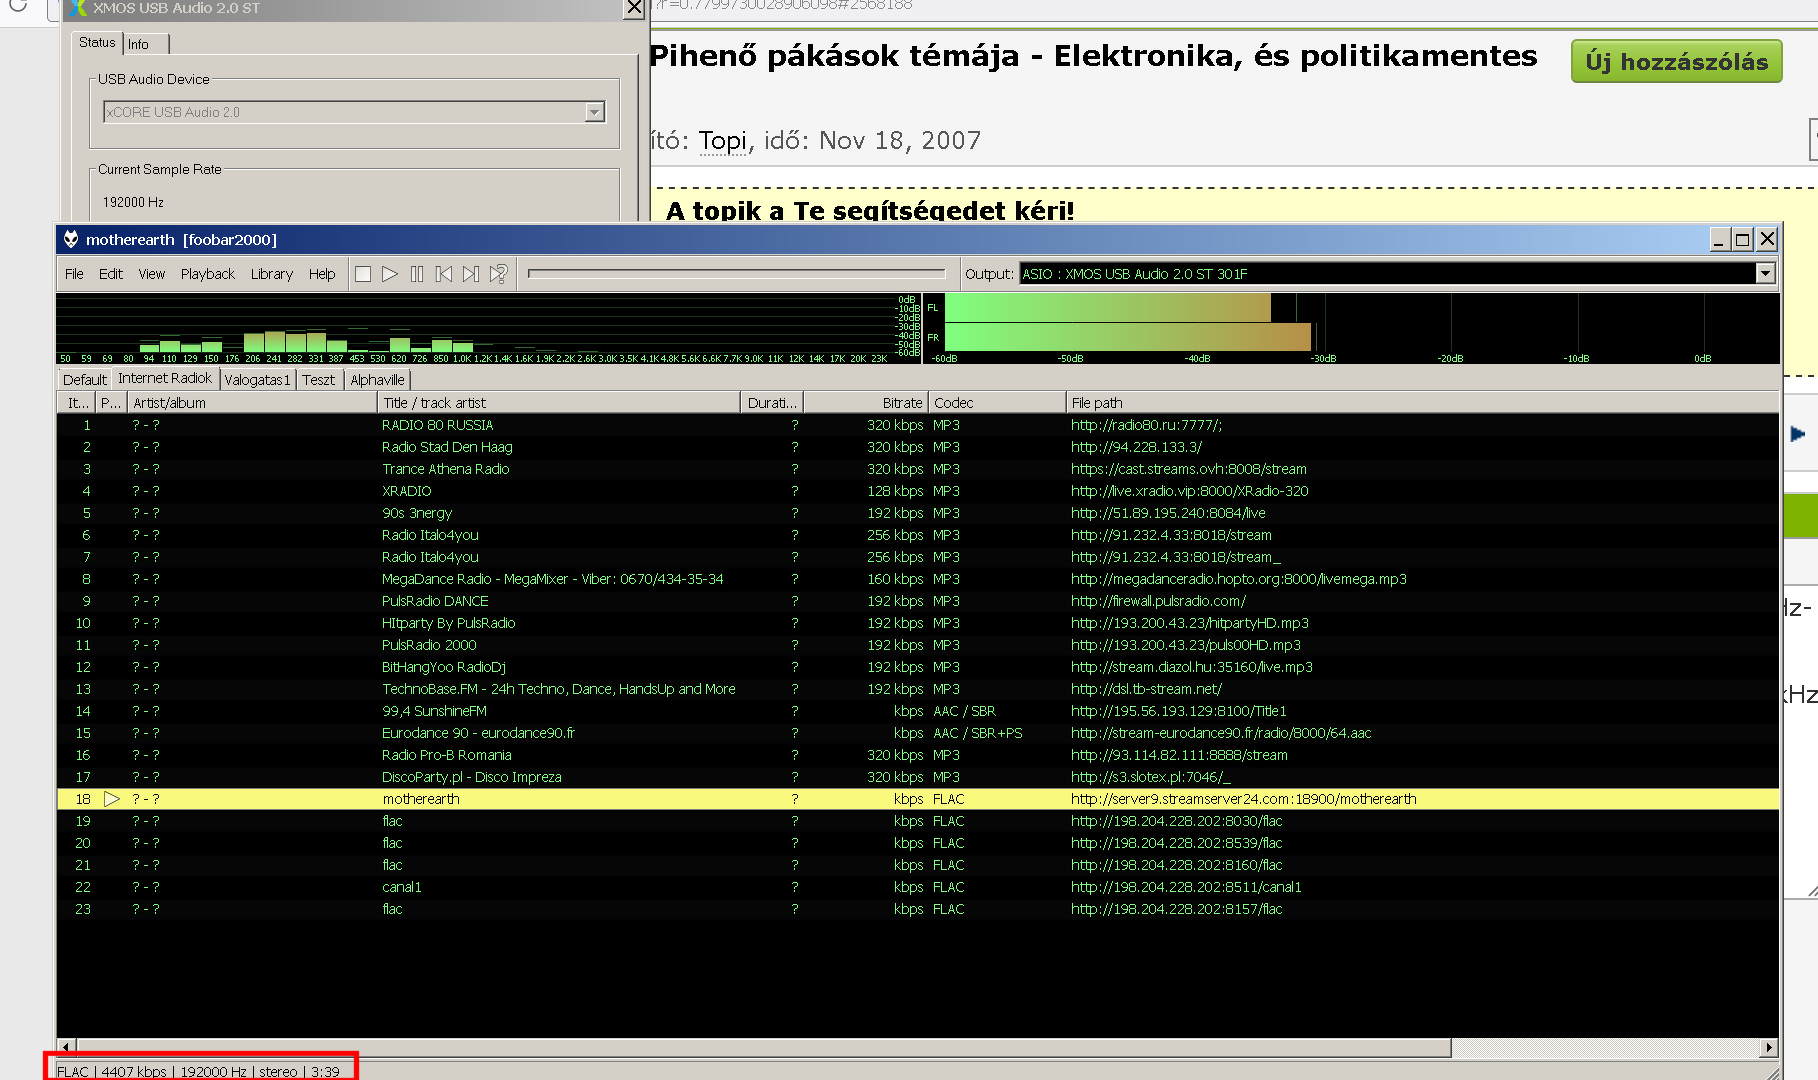This screenshot has height=1080, width=1818.
Task: Click the Új hozzászólás button
Action: (1677, 61)
